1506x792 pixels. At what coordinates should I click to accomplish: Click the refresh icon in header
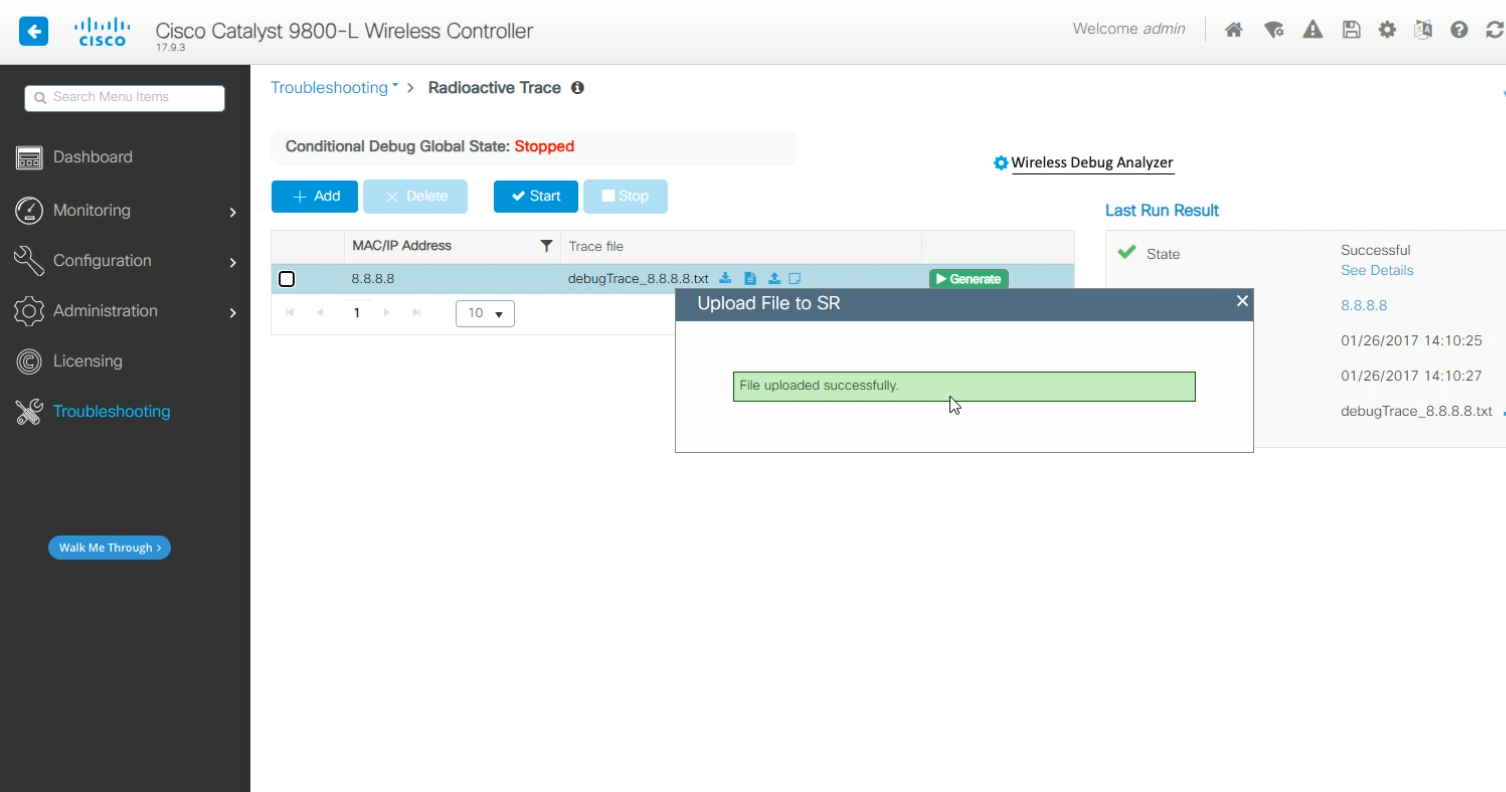1495,30
